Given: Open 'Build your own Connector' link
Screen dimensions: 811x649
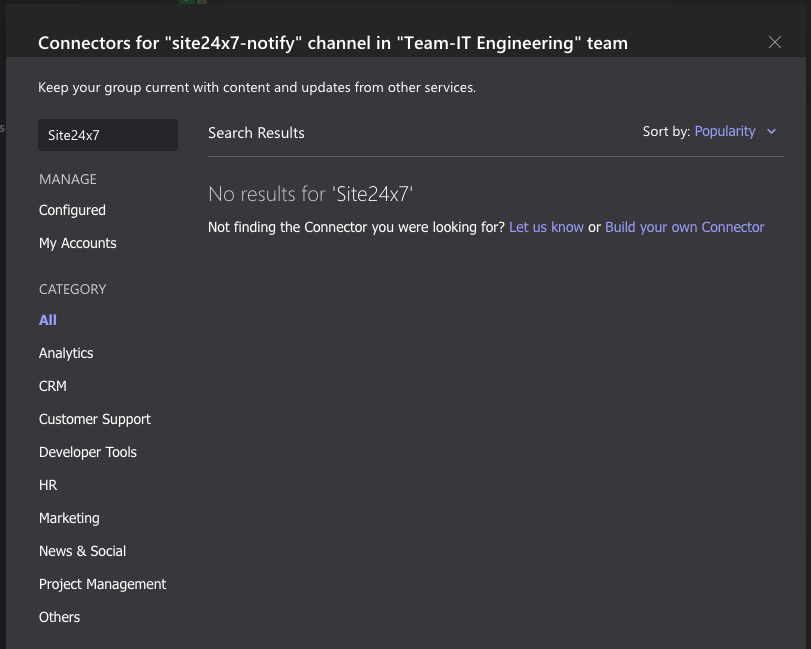Looking at the screenshot, I should 684,227.
